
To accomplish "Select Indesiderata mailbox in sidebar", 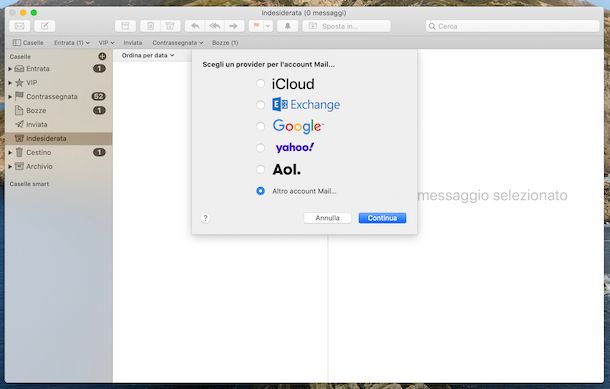I will point(58,138).
